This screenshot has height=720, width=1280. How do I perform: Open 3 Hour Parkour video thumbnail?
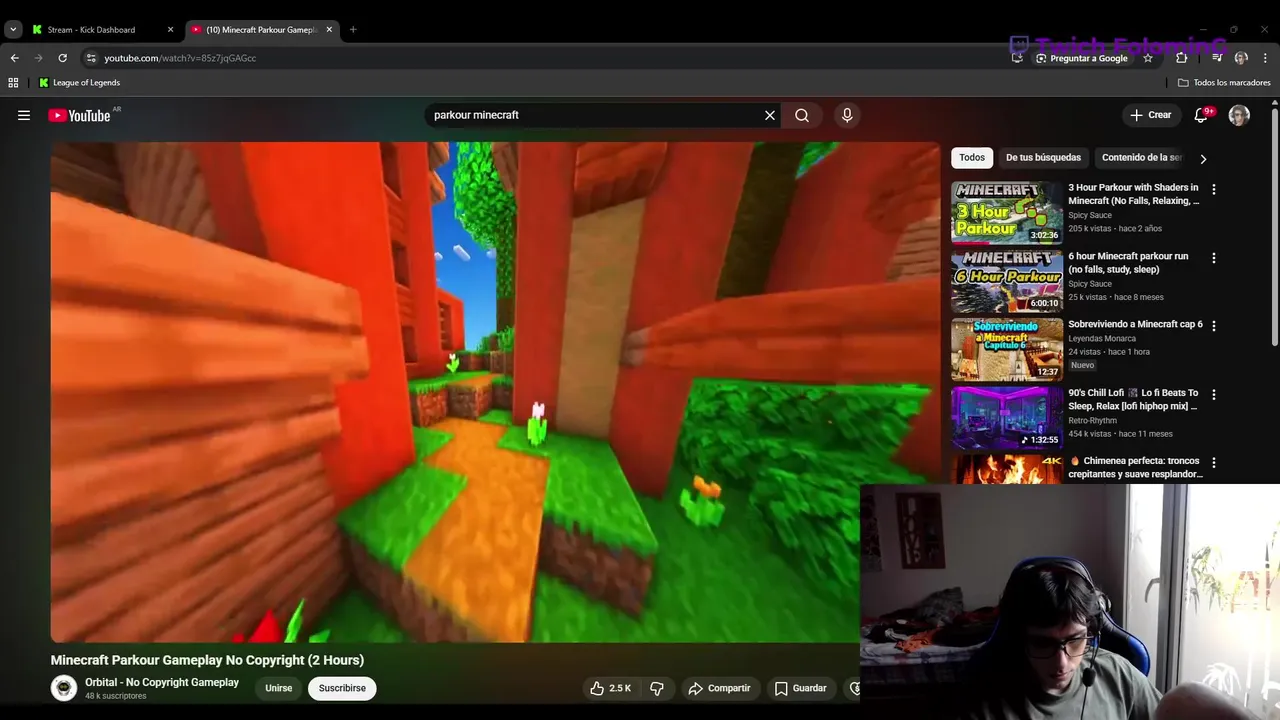[x=1007, y=212]
